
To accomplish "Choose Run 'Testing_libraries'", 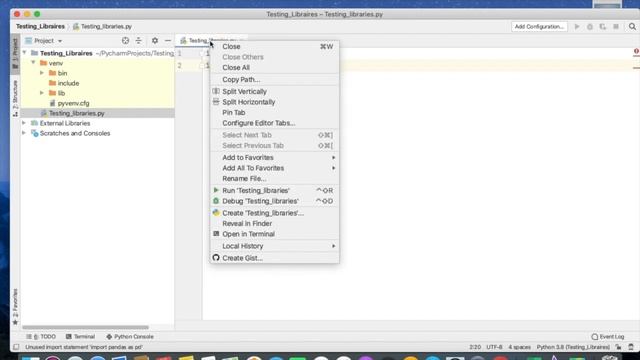I will [275, 191].
